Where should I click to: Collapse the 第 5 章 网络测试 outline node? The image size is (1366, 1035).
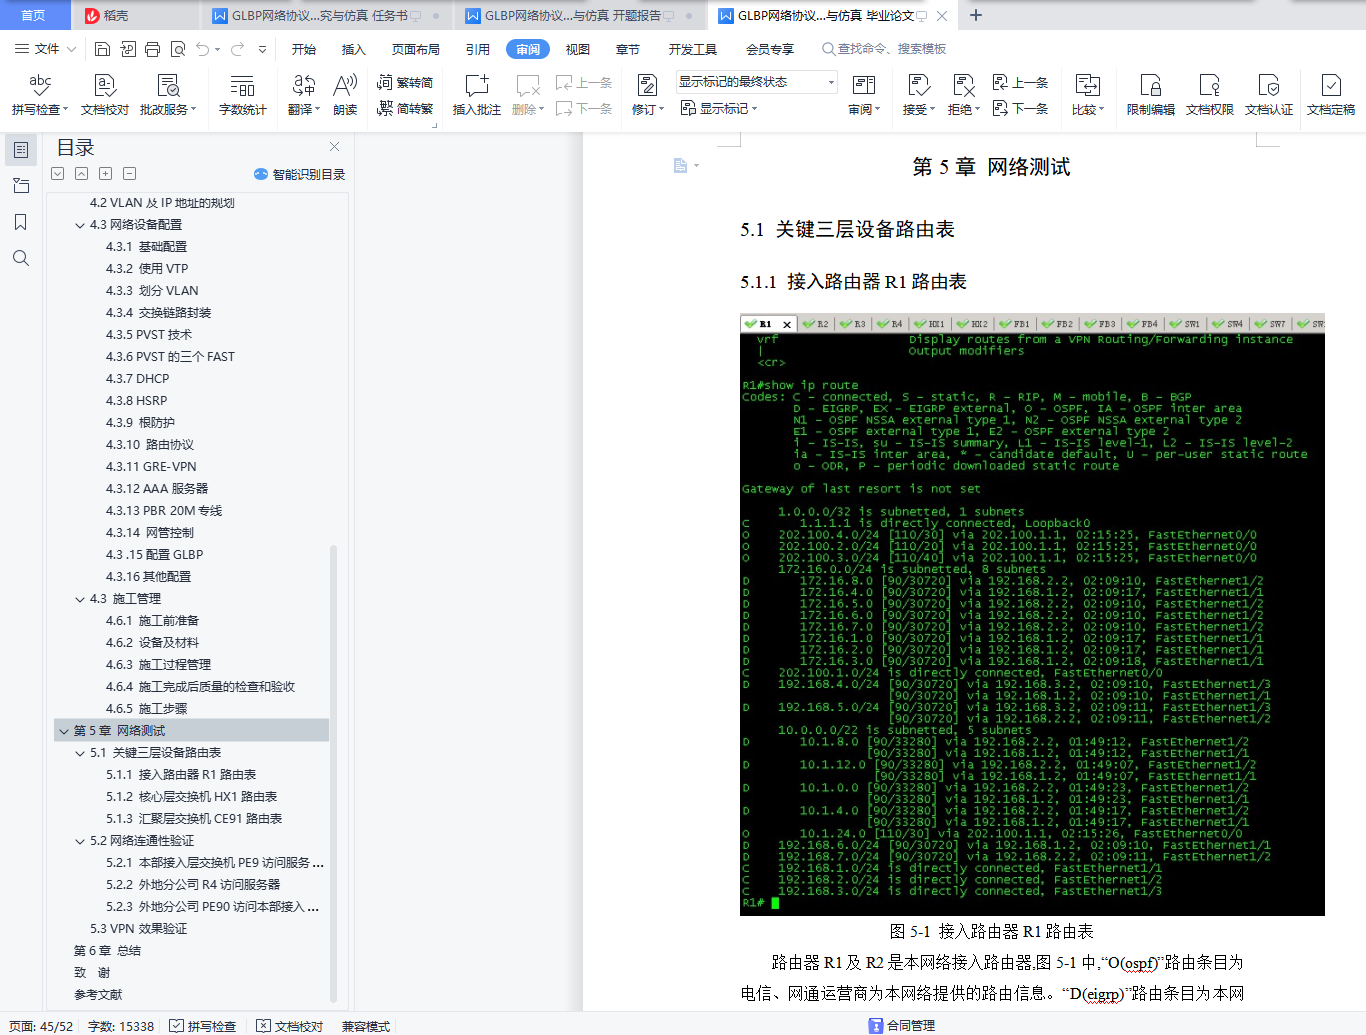(64, 731)
